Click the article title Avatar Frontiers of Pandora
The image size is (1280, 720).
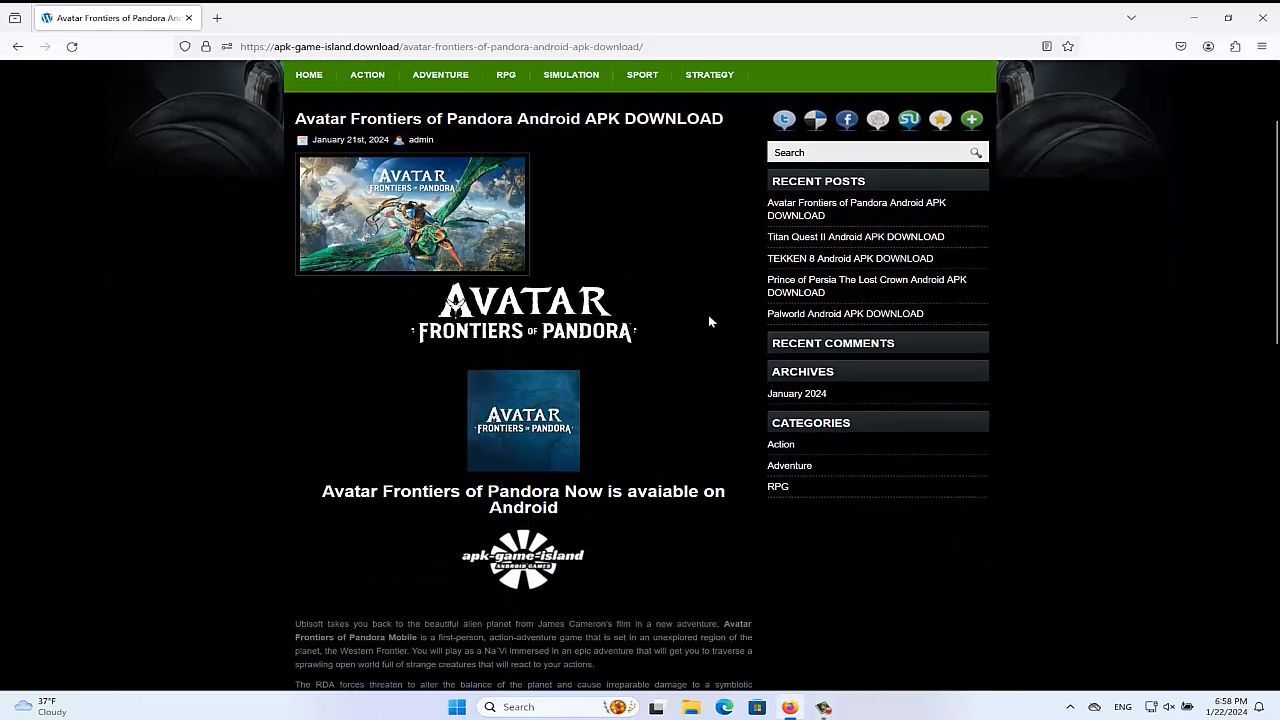pyautogui.click(x=509, y=119)
